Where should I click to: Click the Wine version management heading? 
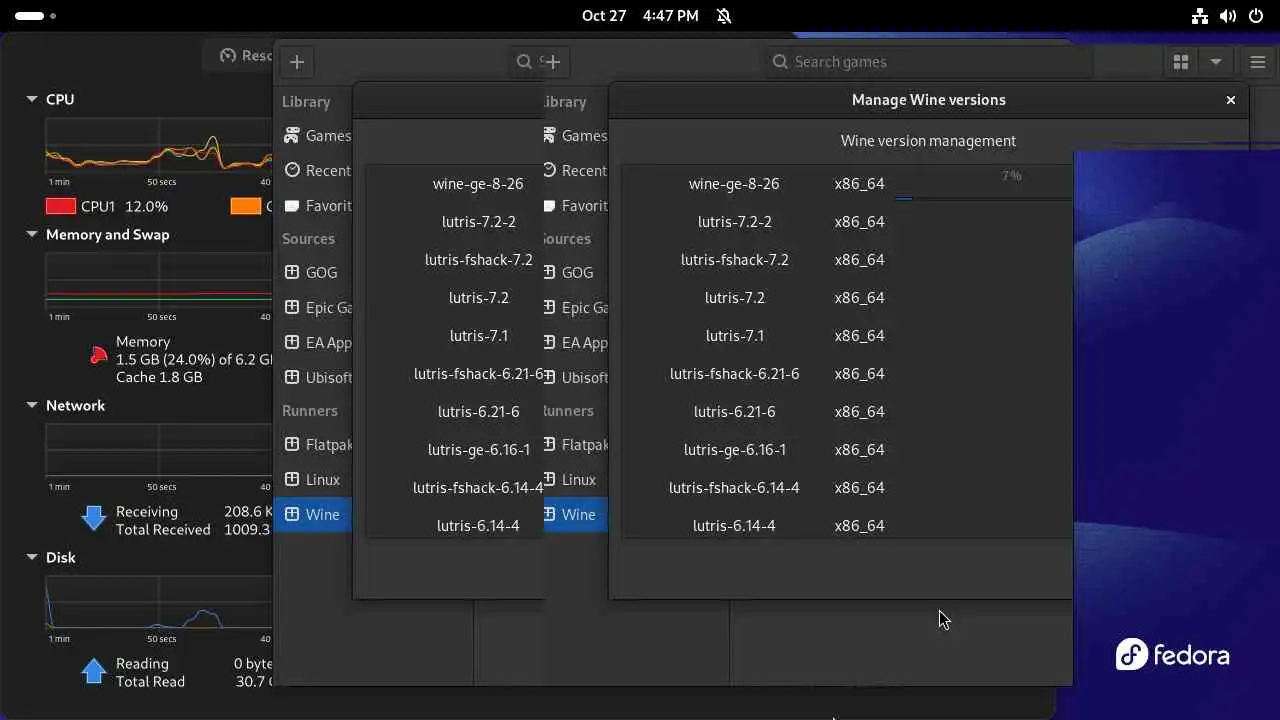point(928,141)
